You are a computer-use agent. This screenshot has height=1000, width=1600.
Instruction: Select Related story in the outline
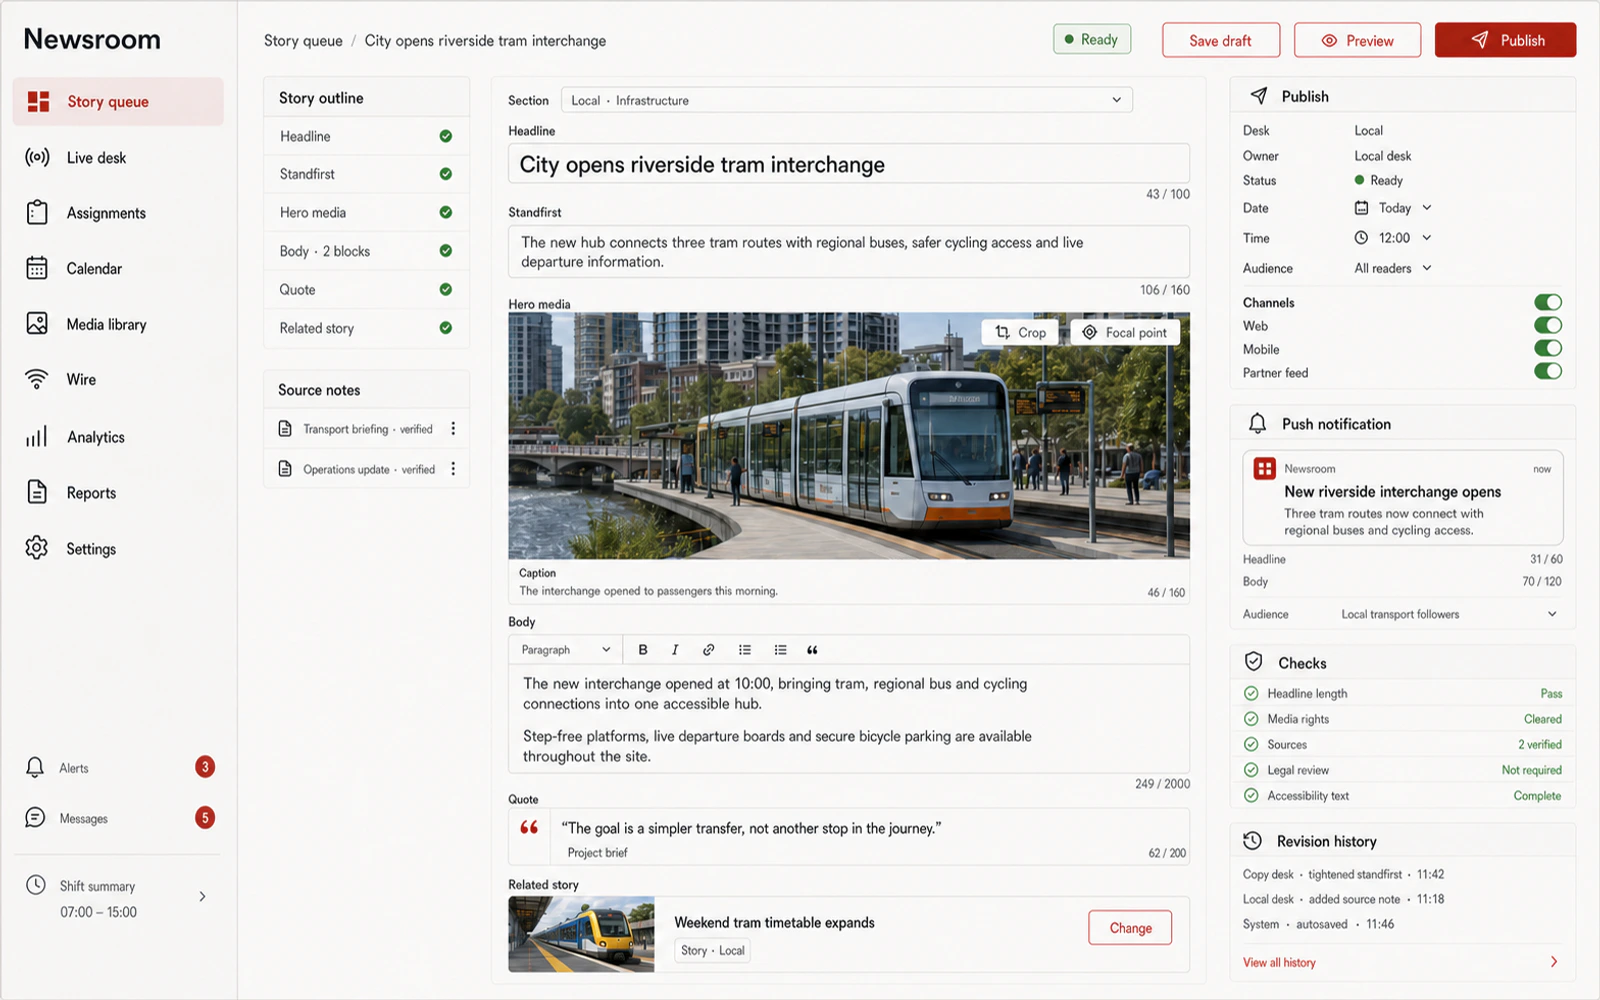366,328
